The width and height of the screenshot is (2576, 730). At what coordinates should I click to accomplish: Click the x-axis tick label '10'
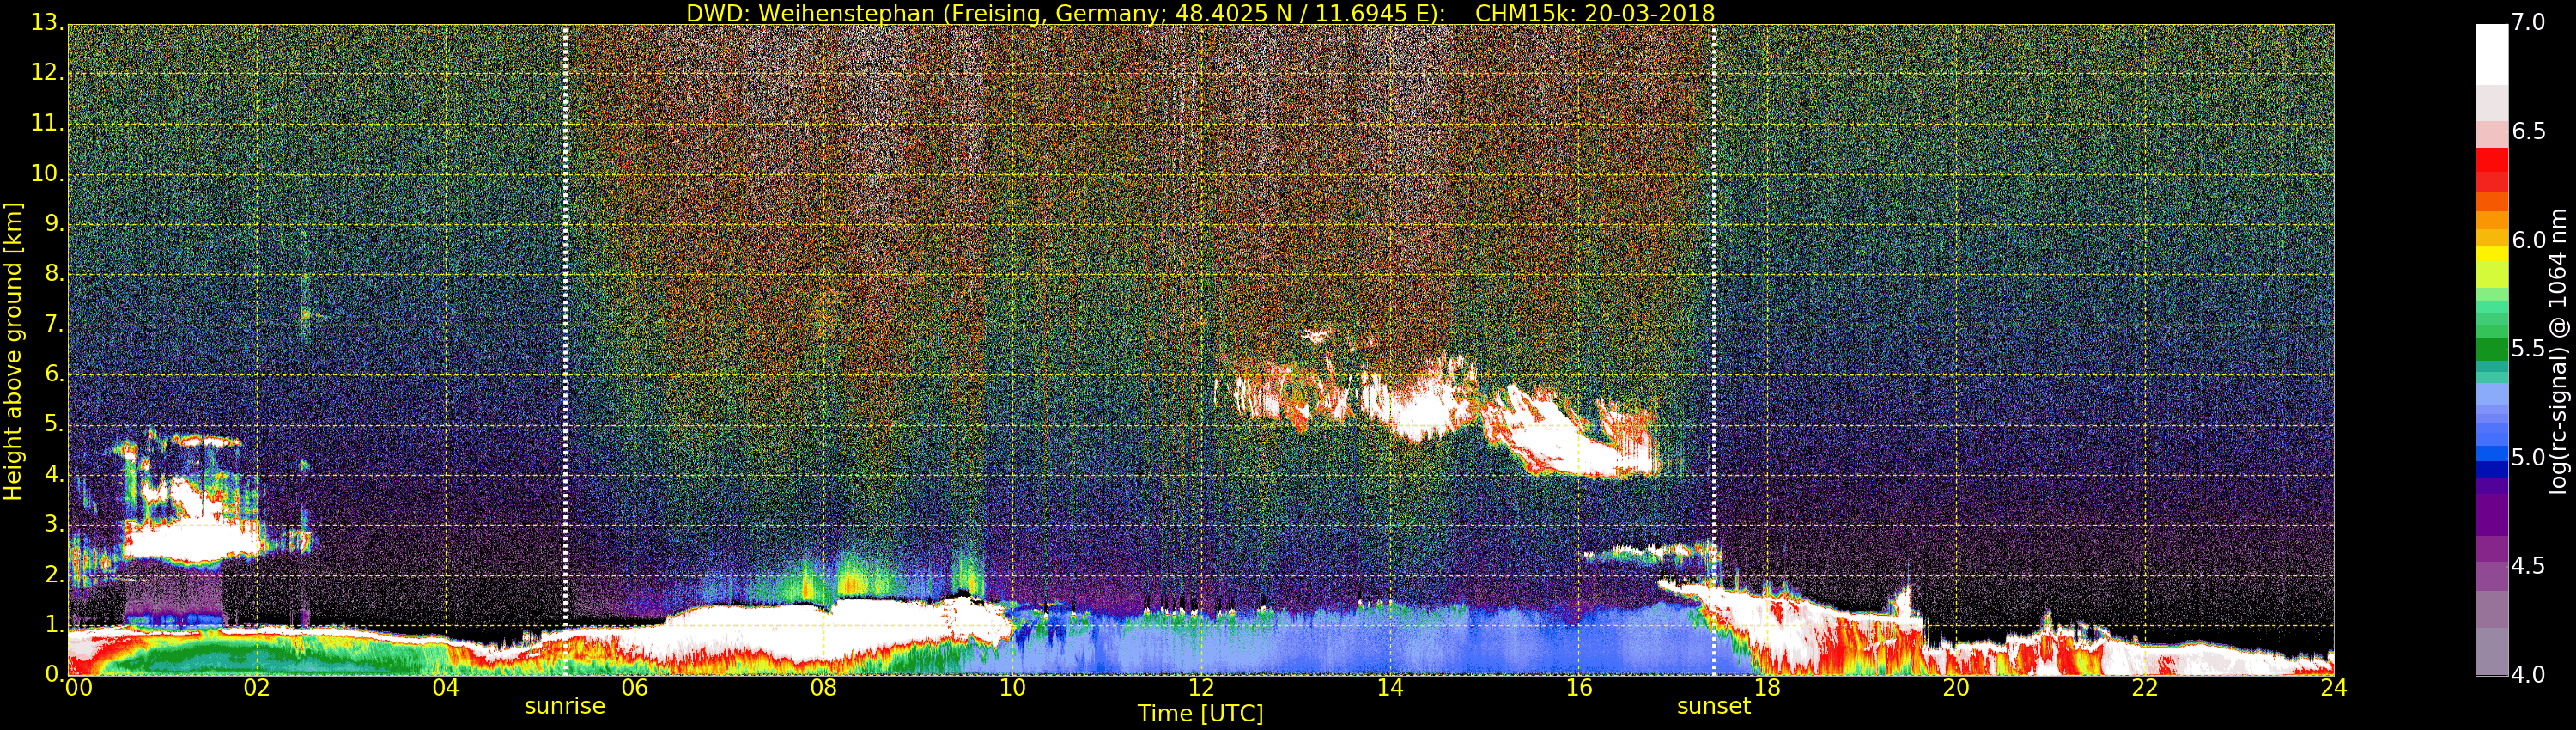coord(1012,687)
